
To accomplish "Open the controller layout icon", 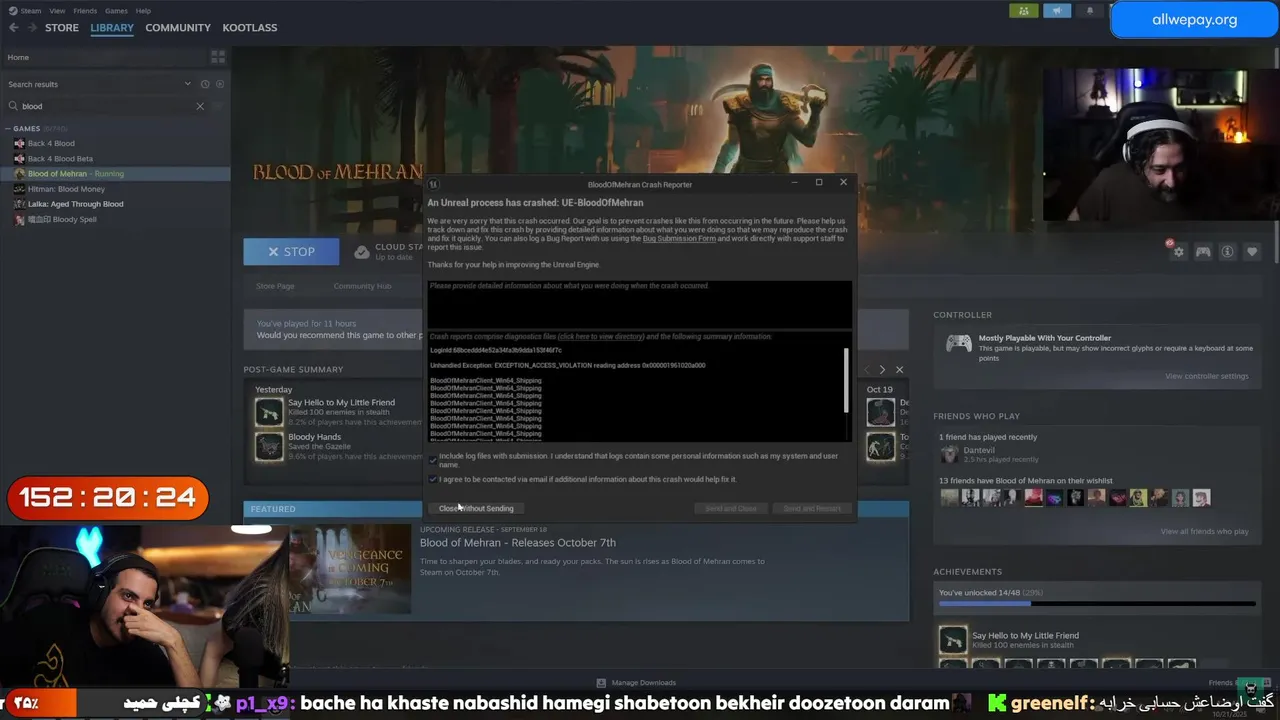I will [x=1203, y=252].
